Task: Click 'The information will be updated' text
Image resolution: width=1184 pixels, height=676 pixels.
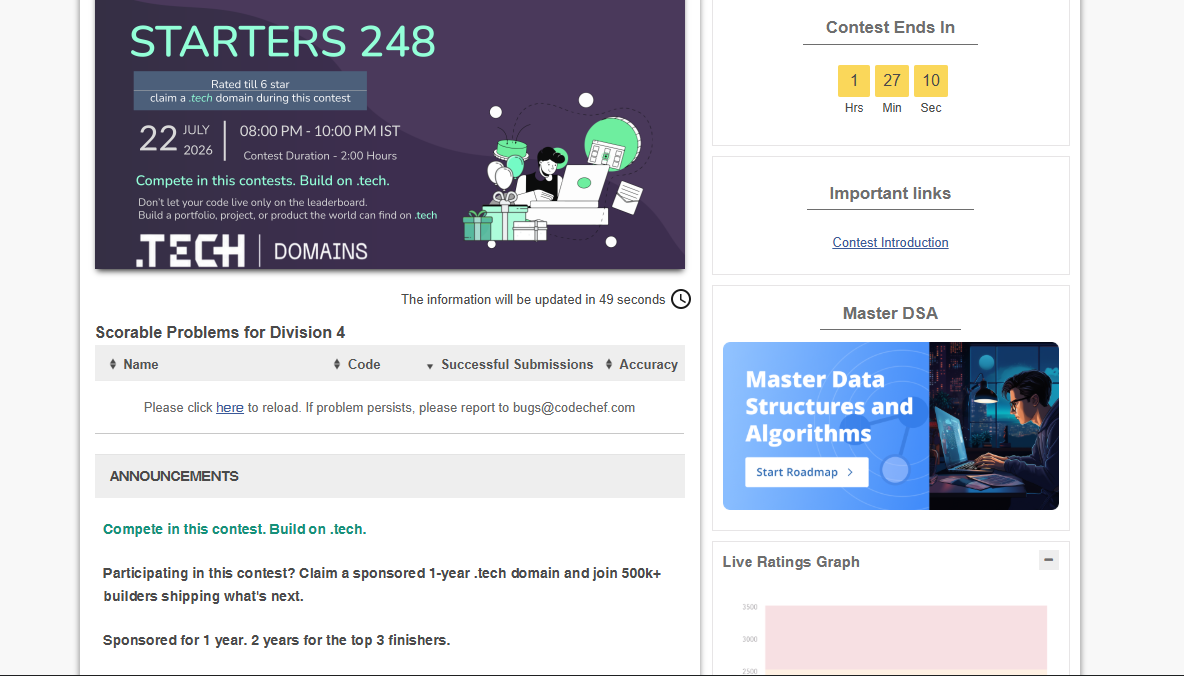Action: click(x=533, y=299)
